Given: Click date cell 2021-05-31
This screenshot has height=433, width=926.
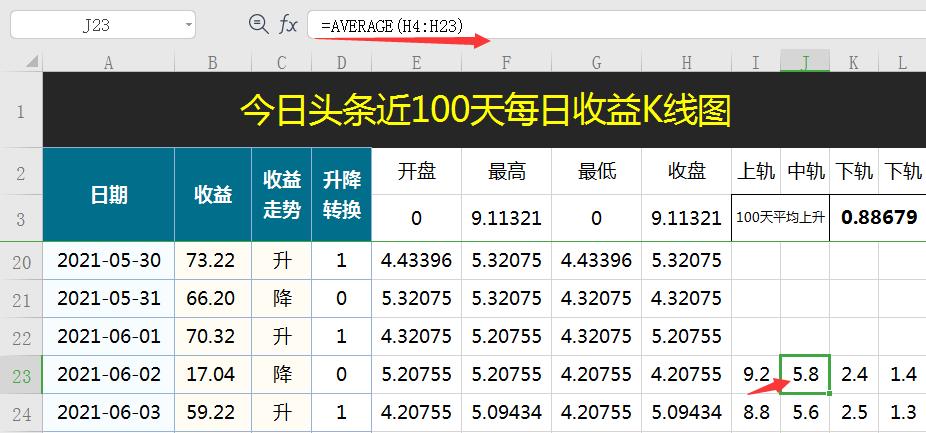Looking at the screenshot, I should [109, 299].
